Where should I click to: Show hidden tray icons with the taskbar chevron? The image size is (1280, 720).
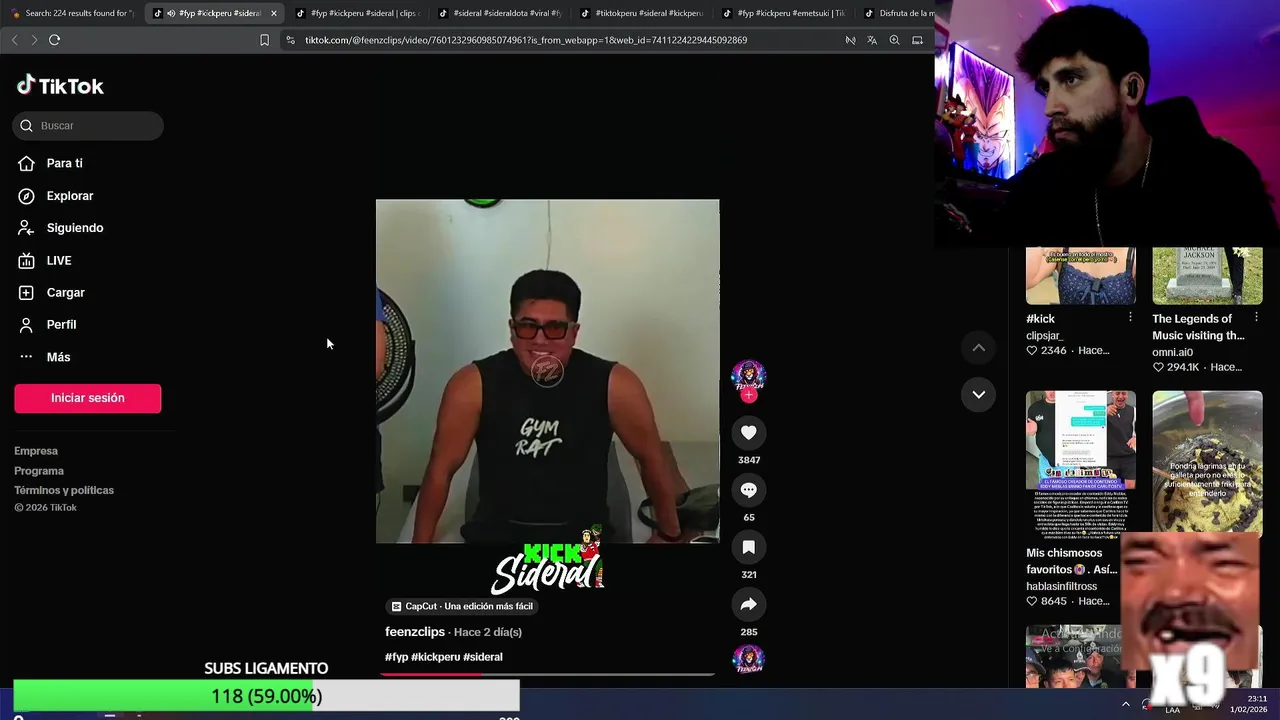1126,704
